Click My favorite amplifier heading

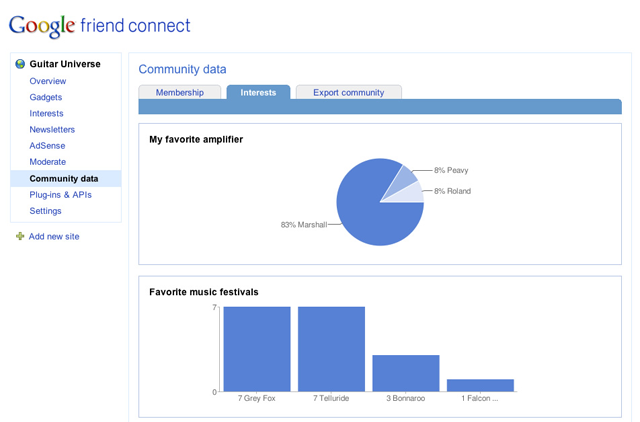point(196,140)
